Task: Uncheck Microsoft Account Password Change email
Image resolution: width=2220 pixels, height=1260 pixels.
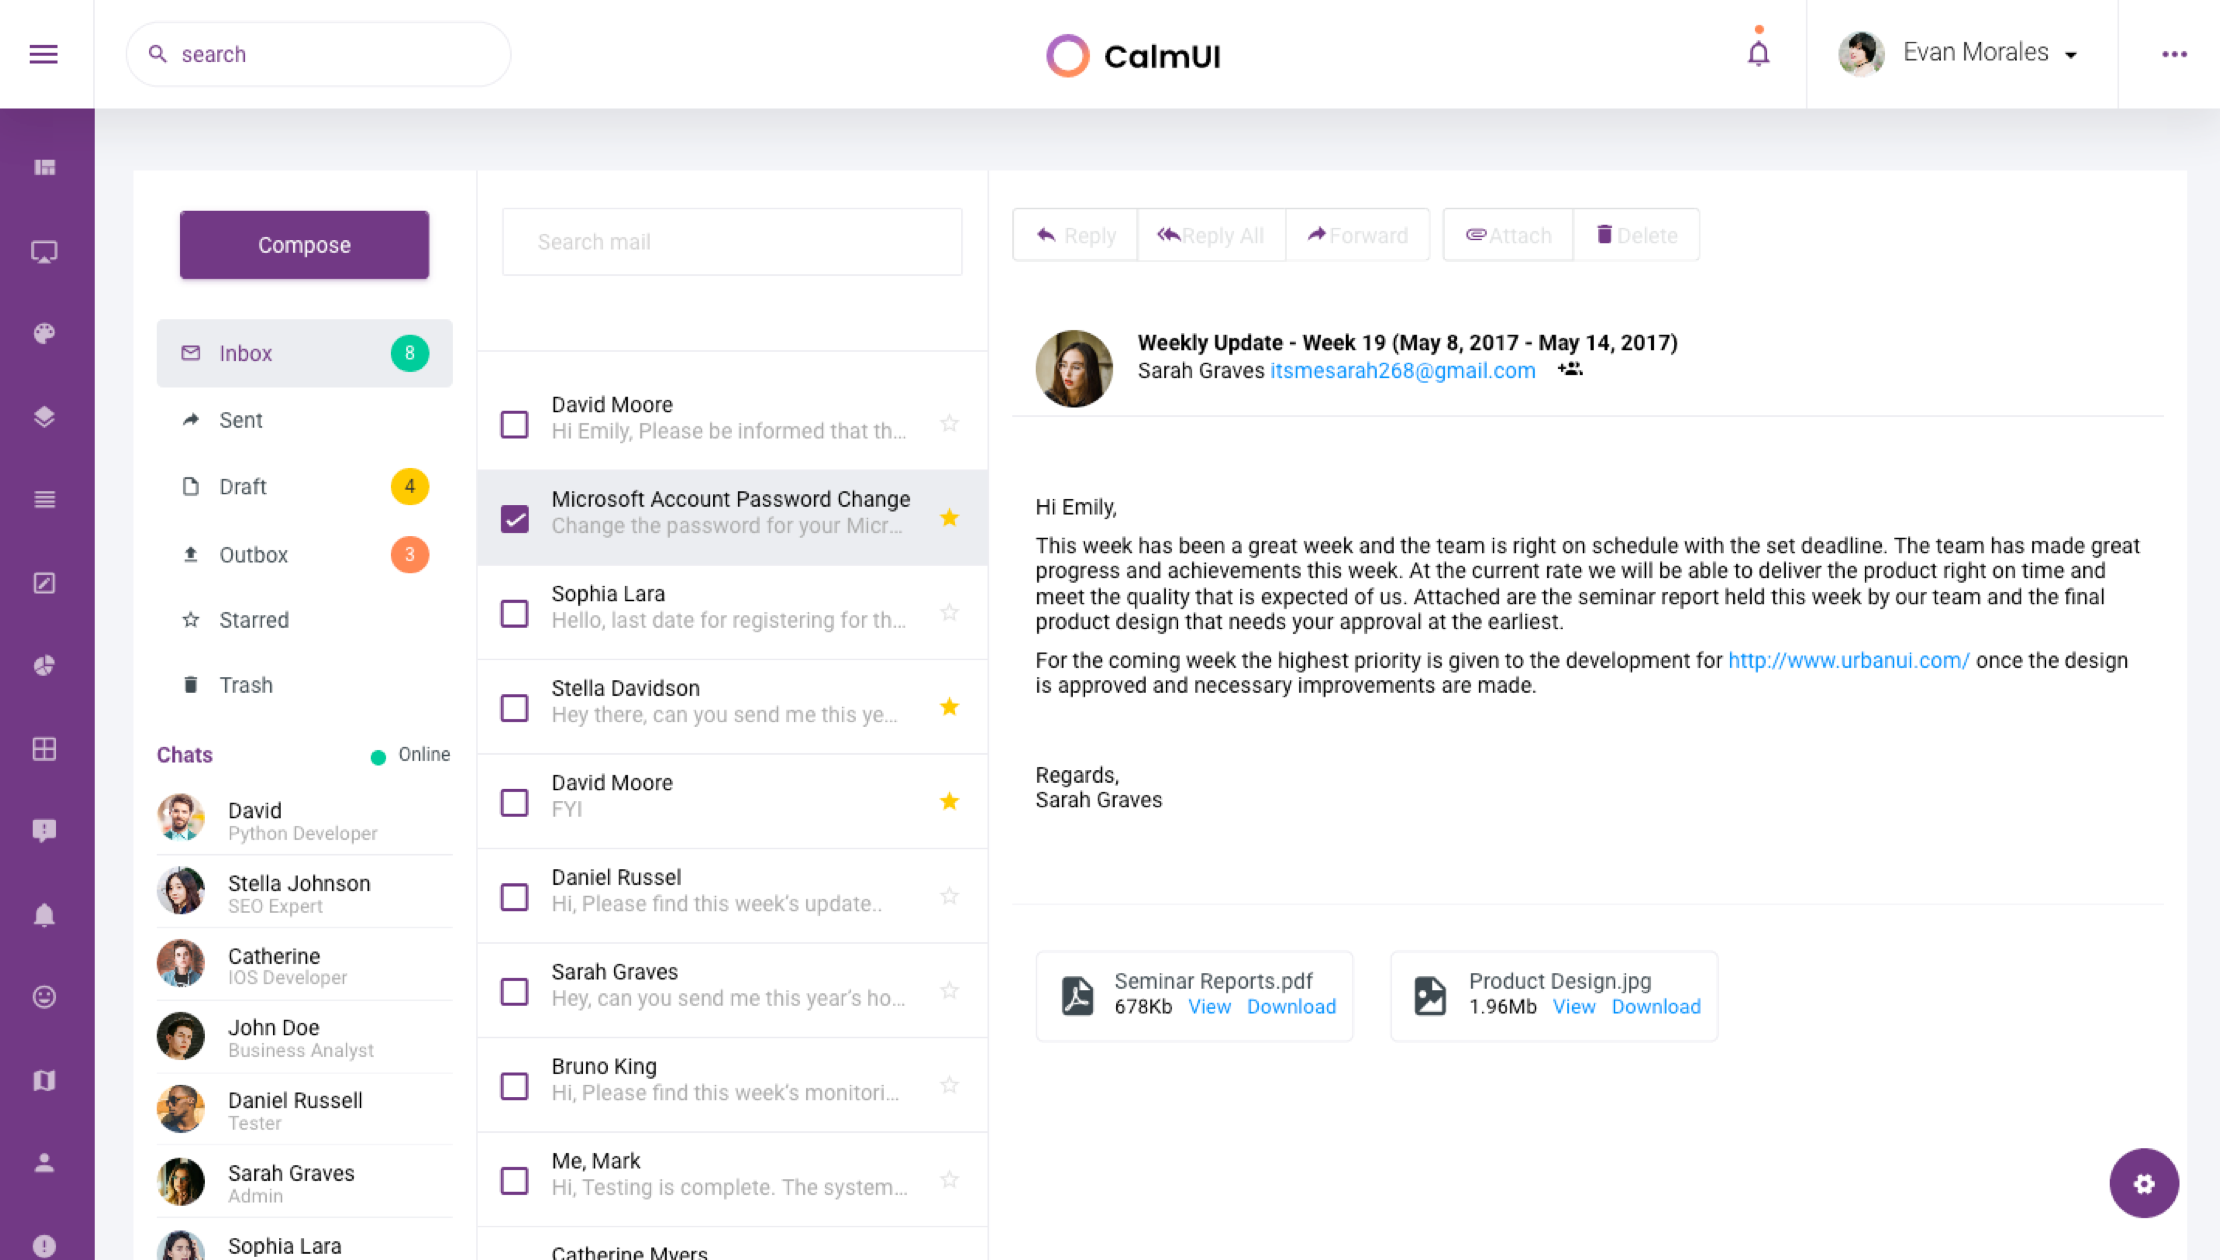Action: pyautogui.click(x=514, y=518)
